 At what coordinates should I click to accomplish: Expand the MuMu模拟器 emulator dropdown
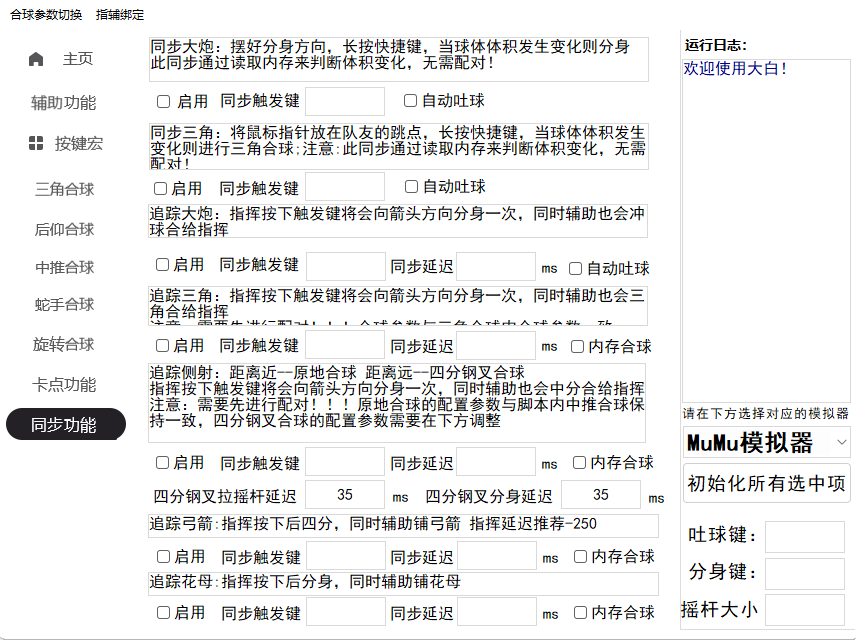766,442
